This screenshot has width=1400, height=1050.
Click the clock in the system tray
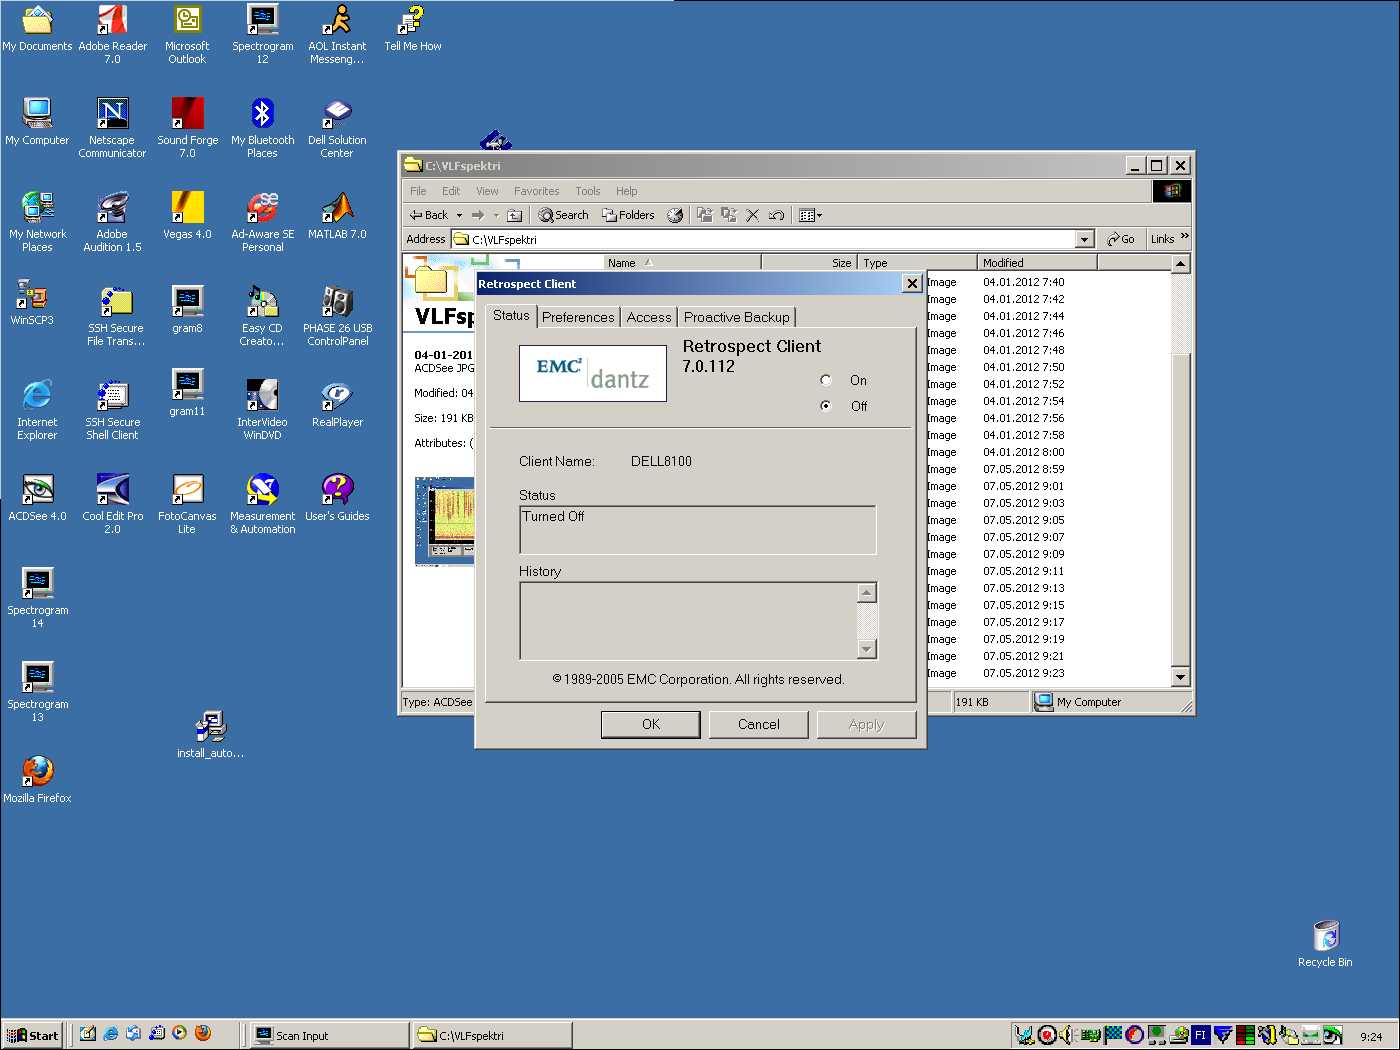[x=1371, y=1037]
